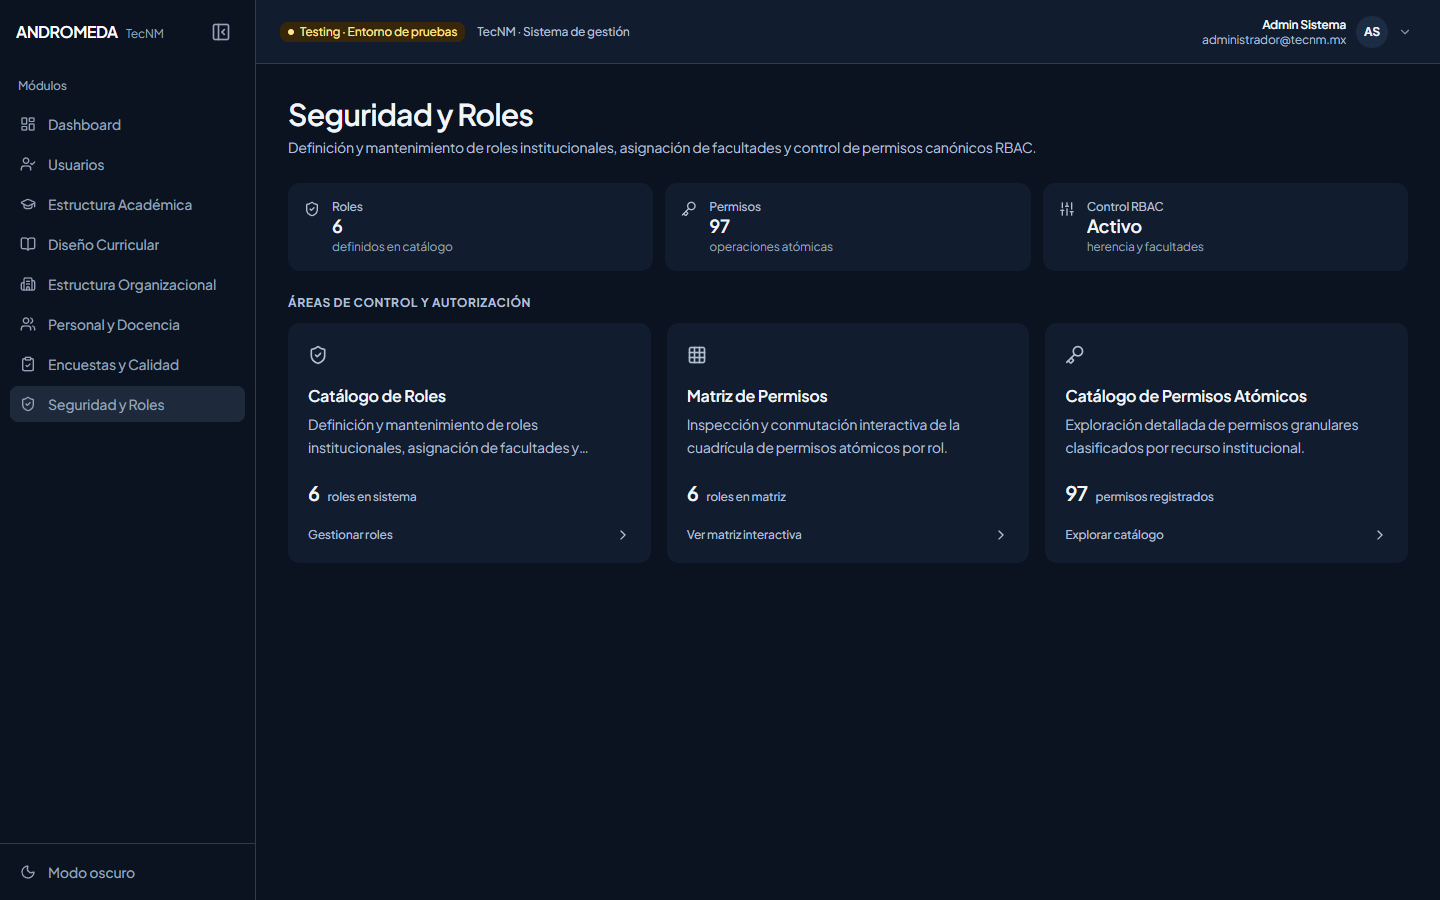Image resolution: width=1440 pixels, height=900 pixels.
Task: Open the chevron next to Gestionar roles
Action: (x=623, y=535)
